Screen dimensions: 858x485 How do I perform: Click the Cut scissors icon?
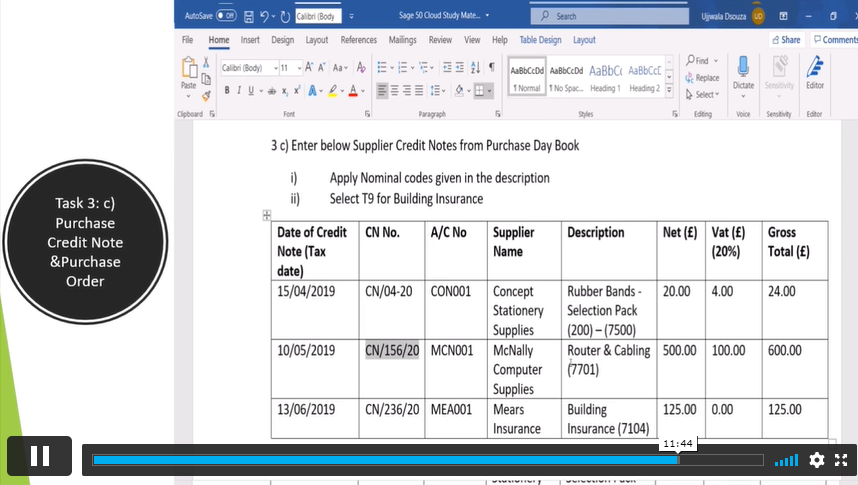point(206,62)
